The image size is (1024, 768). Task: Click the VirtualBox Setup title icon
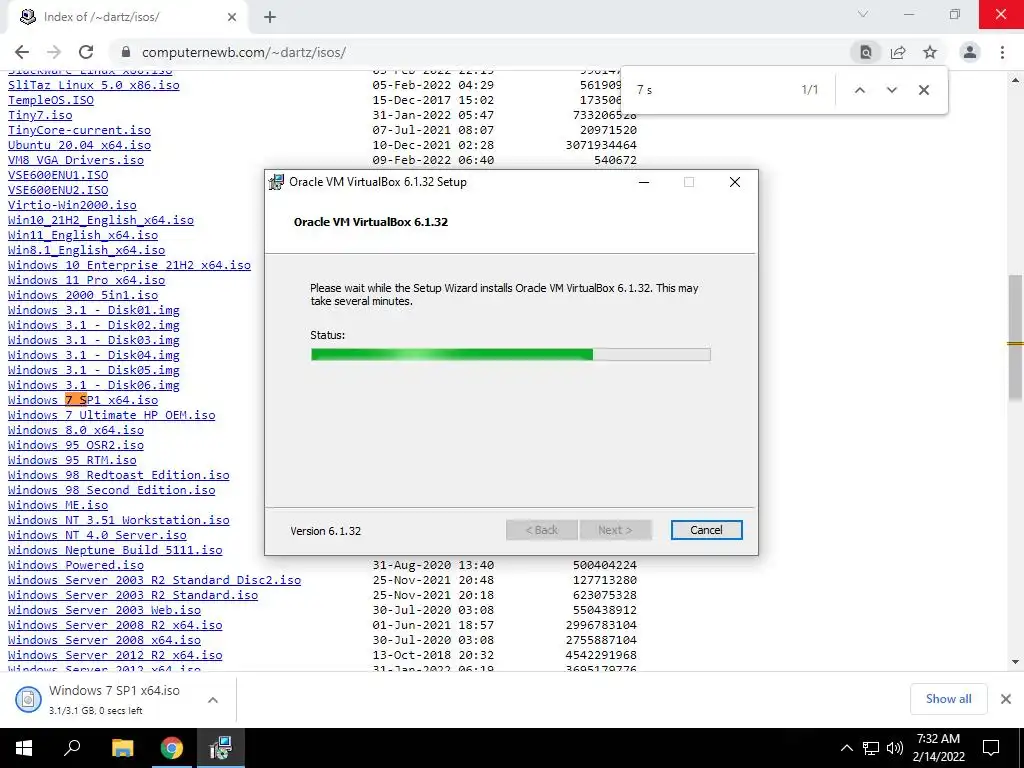coord(277,182)
